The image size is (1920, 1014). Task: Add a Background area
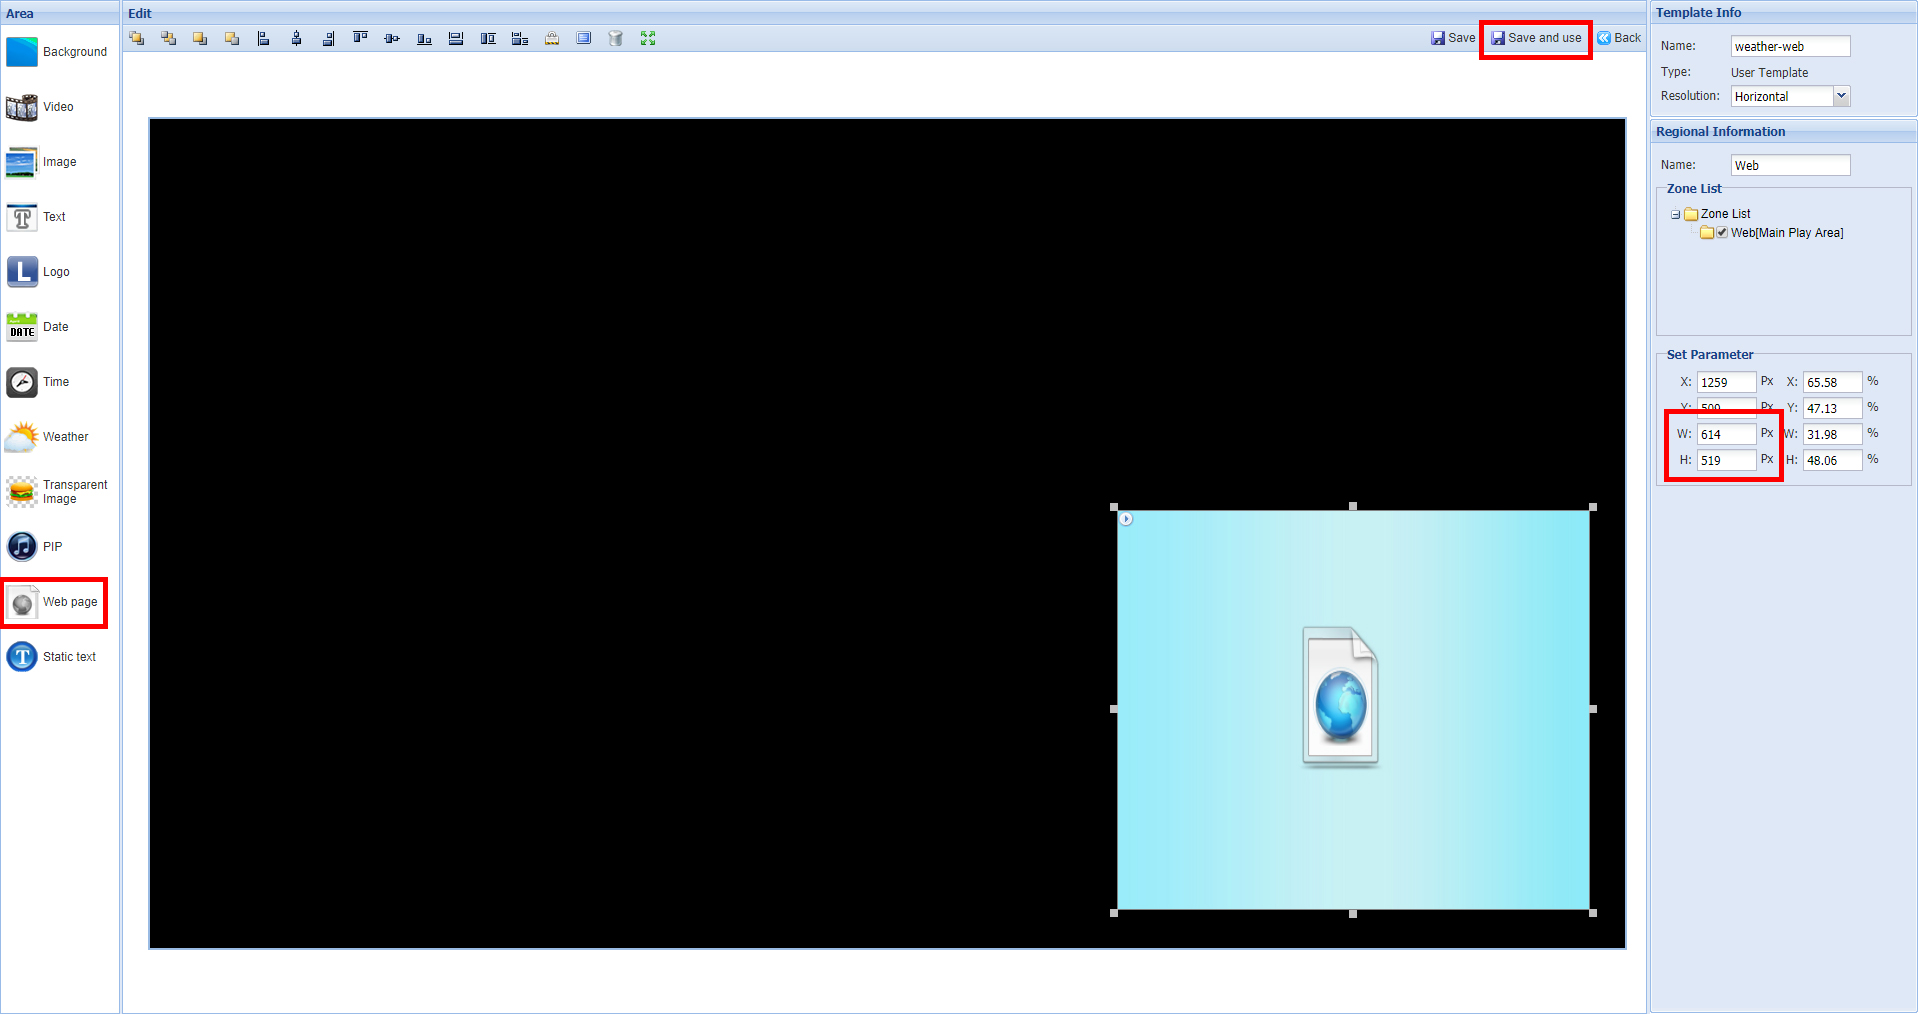(x=57, y=52)
